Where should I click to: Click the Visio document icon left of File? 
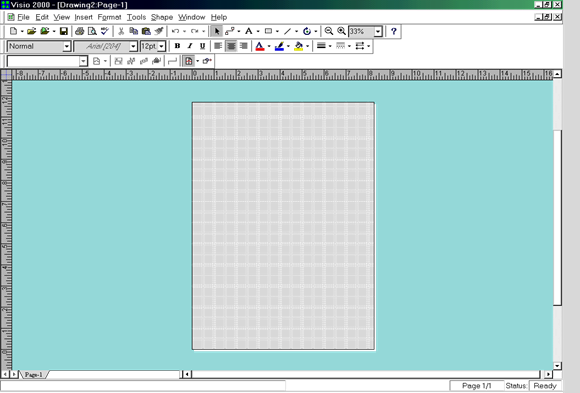click(x=11, y=17)
